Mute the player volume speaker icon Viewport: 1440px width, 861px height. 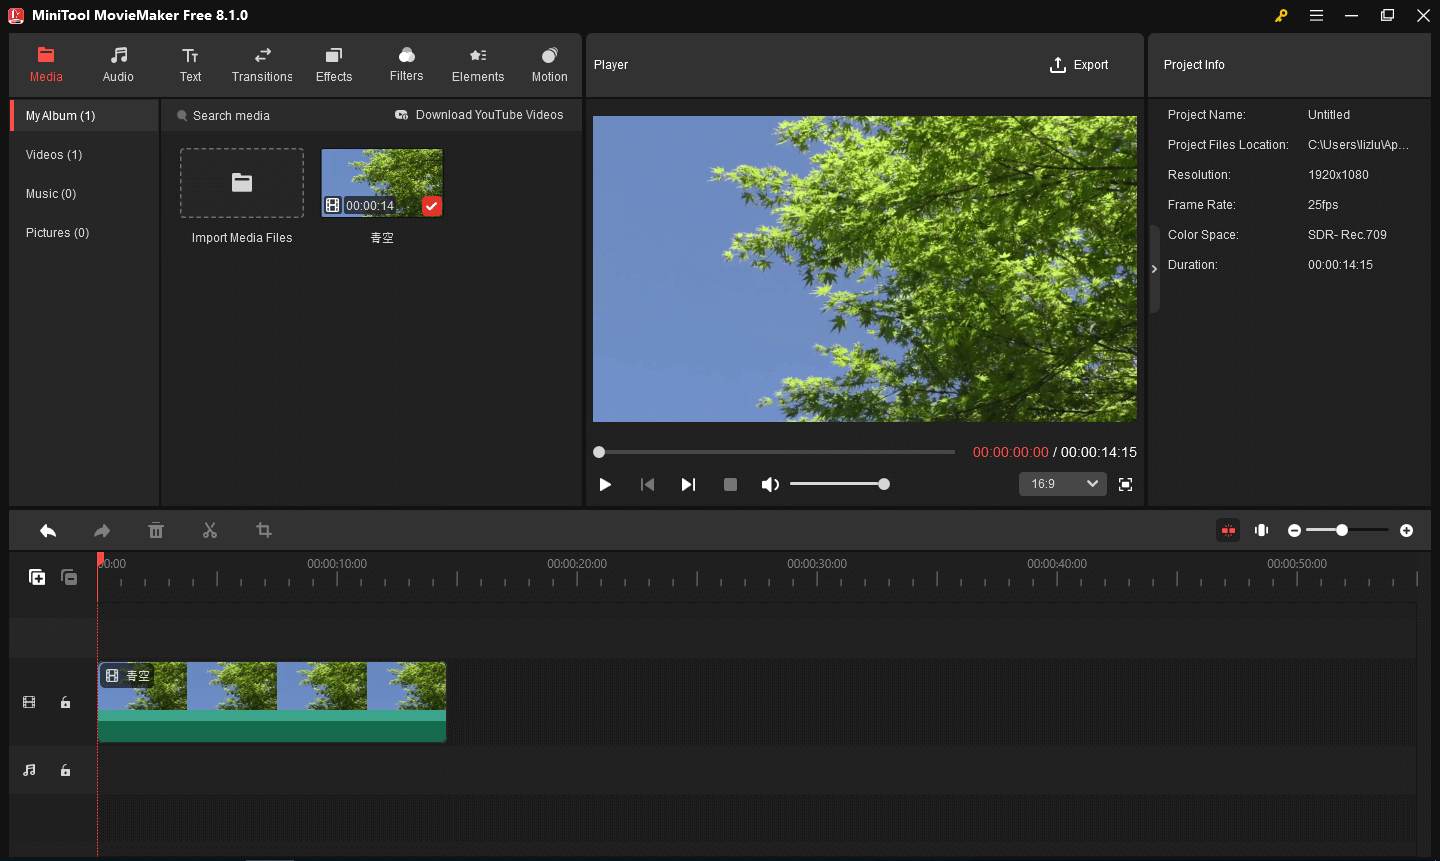[770, 484]
